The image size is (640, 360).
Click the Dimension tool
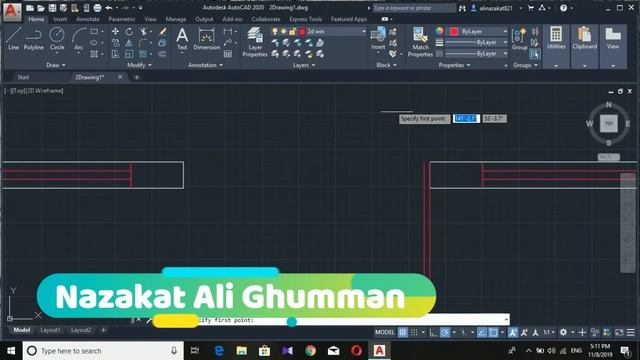[207, 39]
